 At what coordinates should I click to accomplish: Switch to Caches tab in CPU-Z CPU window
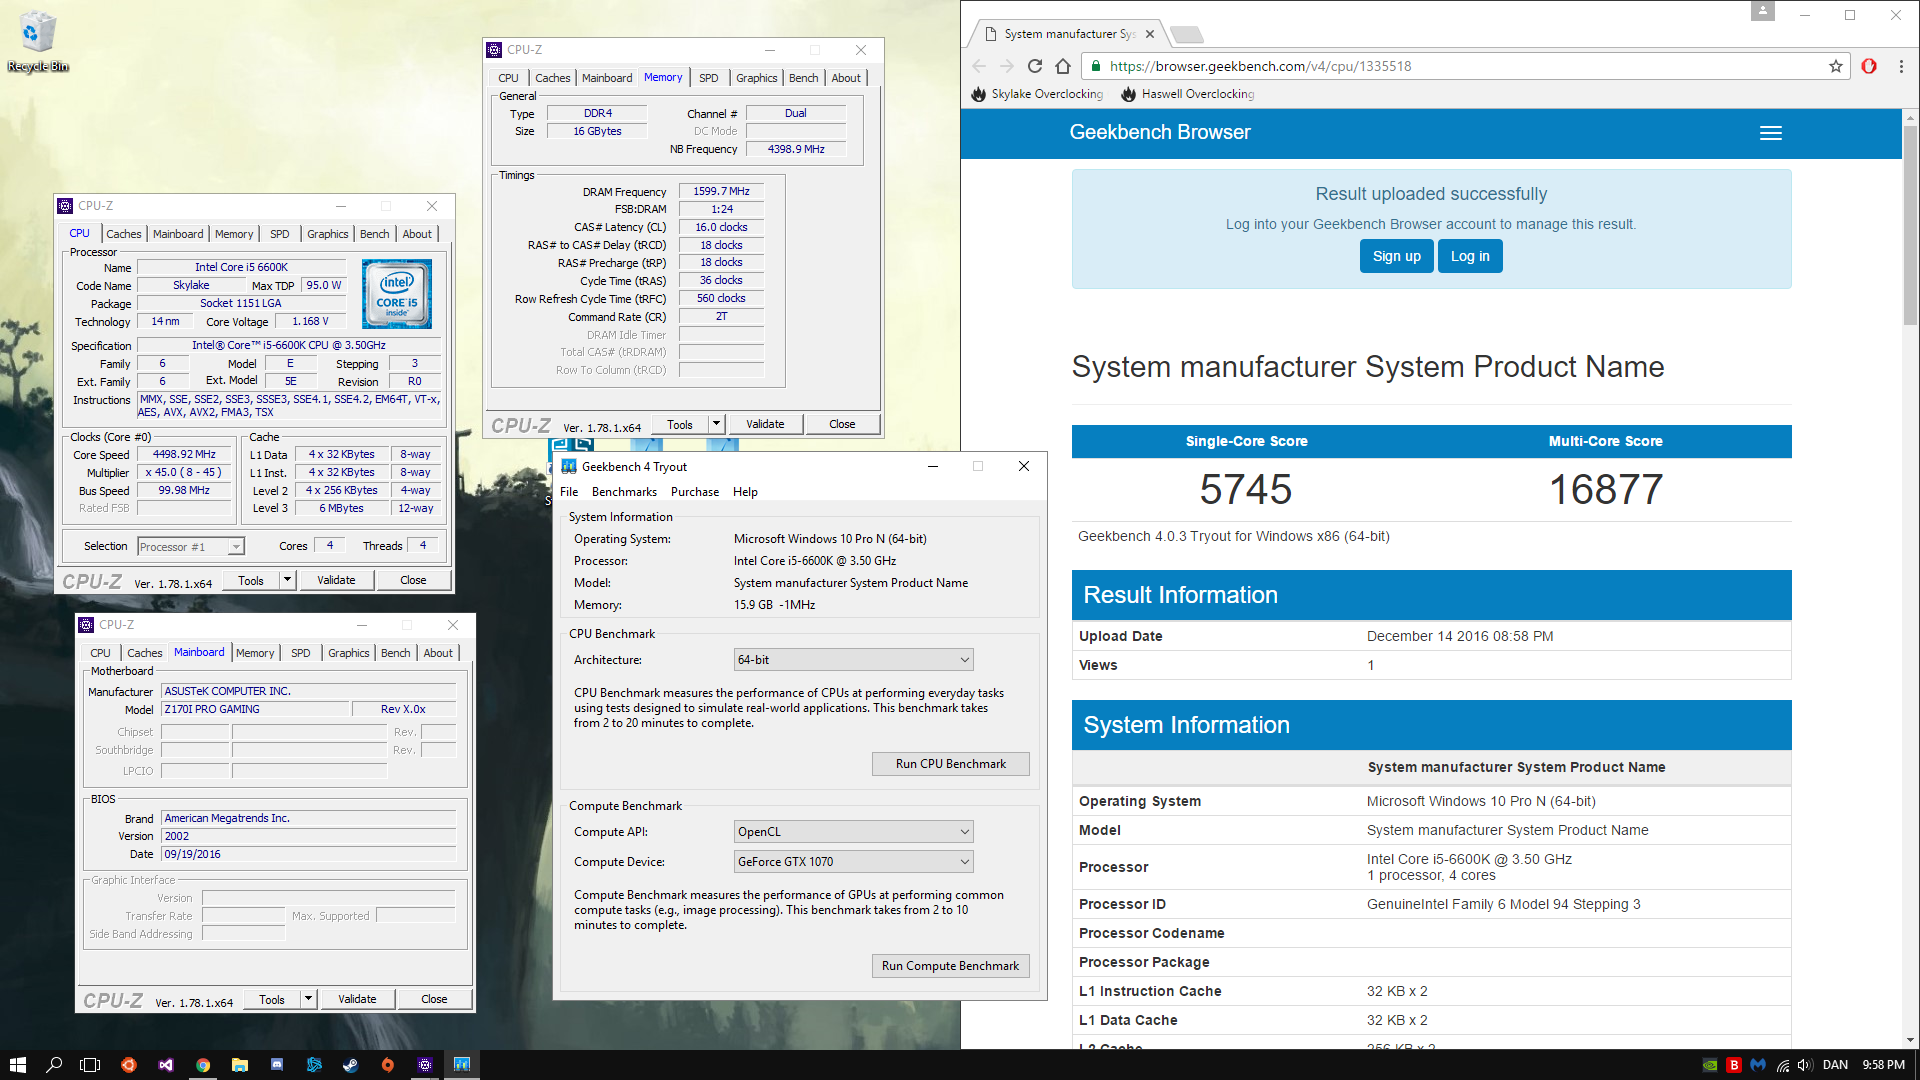tap(124, 234)
